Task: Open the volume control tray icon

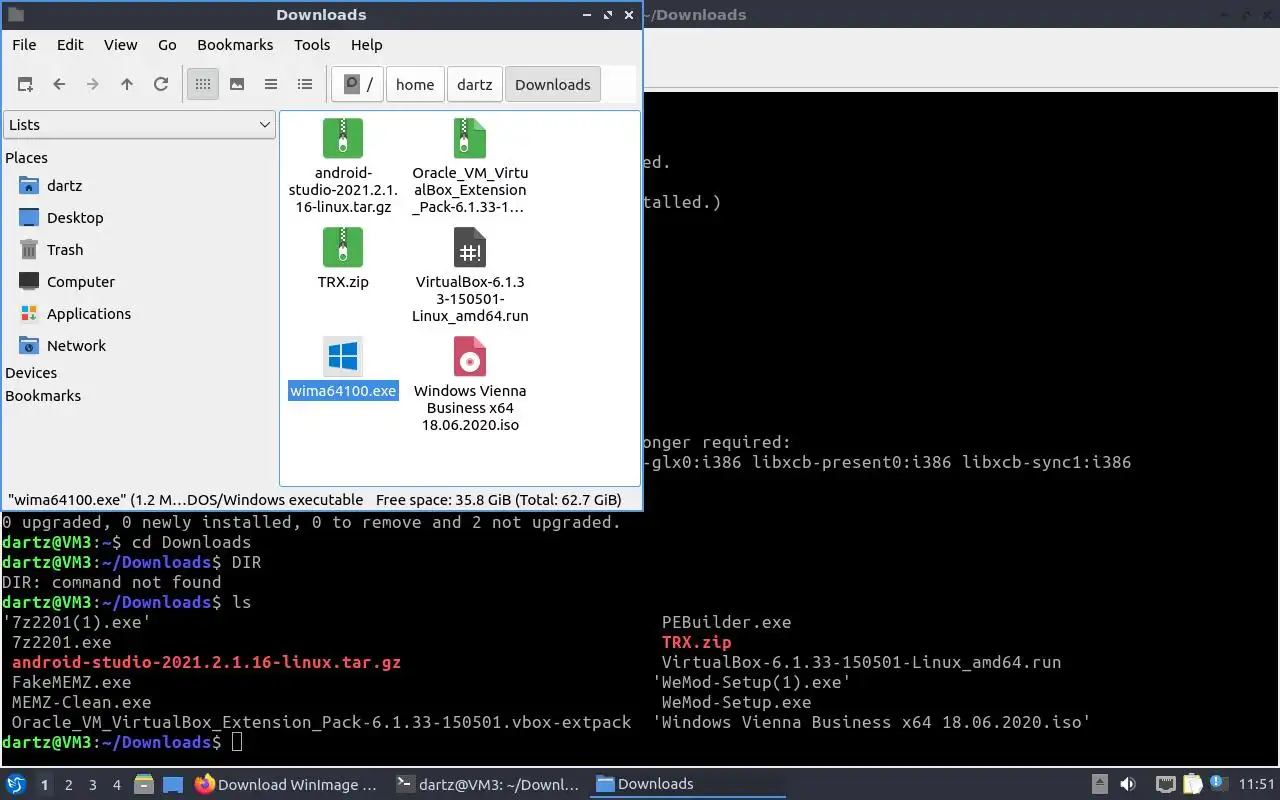Action: pos(1128,785)
